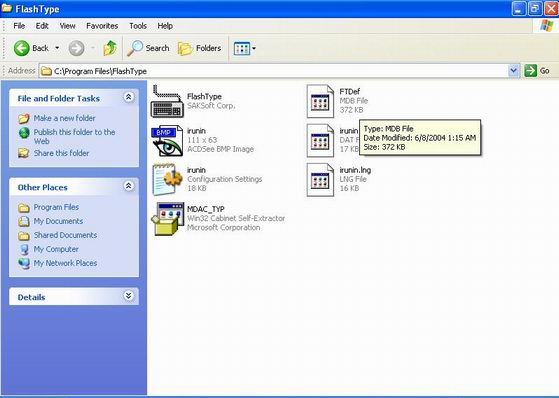Viewport: 559px width, 398px height.
Task: Open the Back history dropdown arrow
Action: 57,48
